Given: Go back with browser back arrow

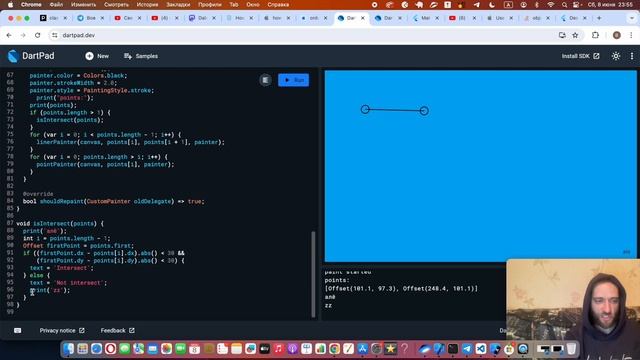Looking at the screenshot, I should click(9, 36).
